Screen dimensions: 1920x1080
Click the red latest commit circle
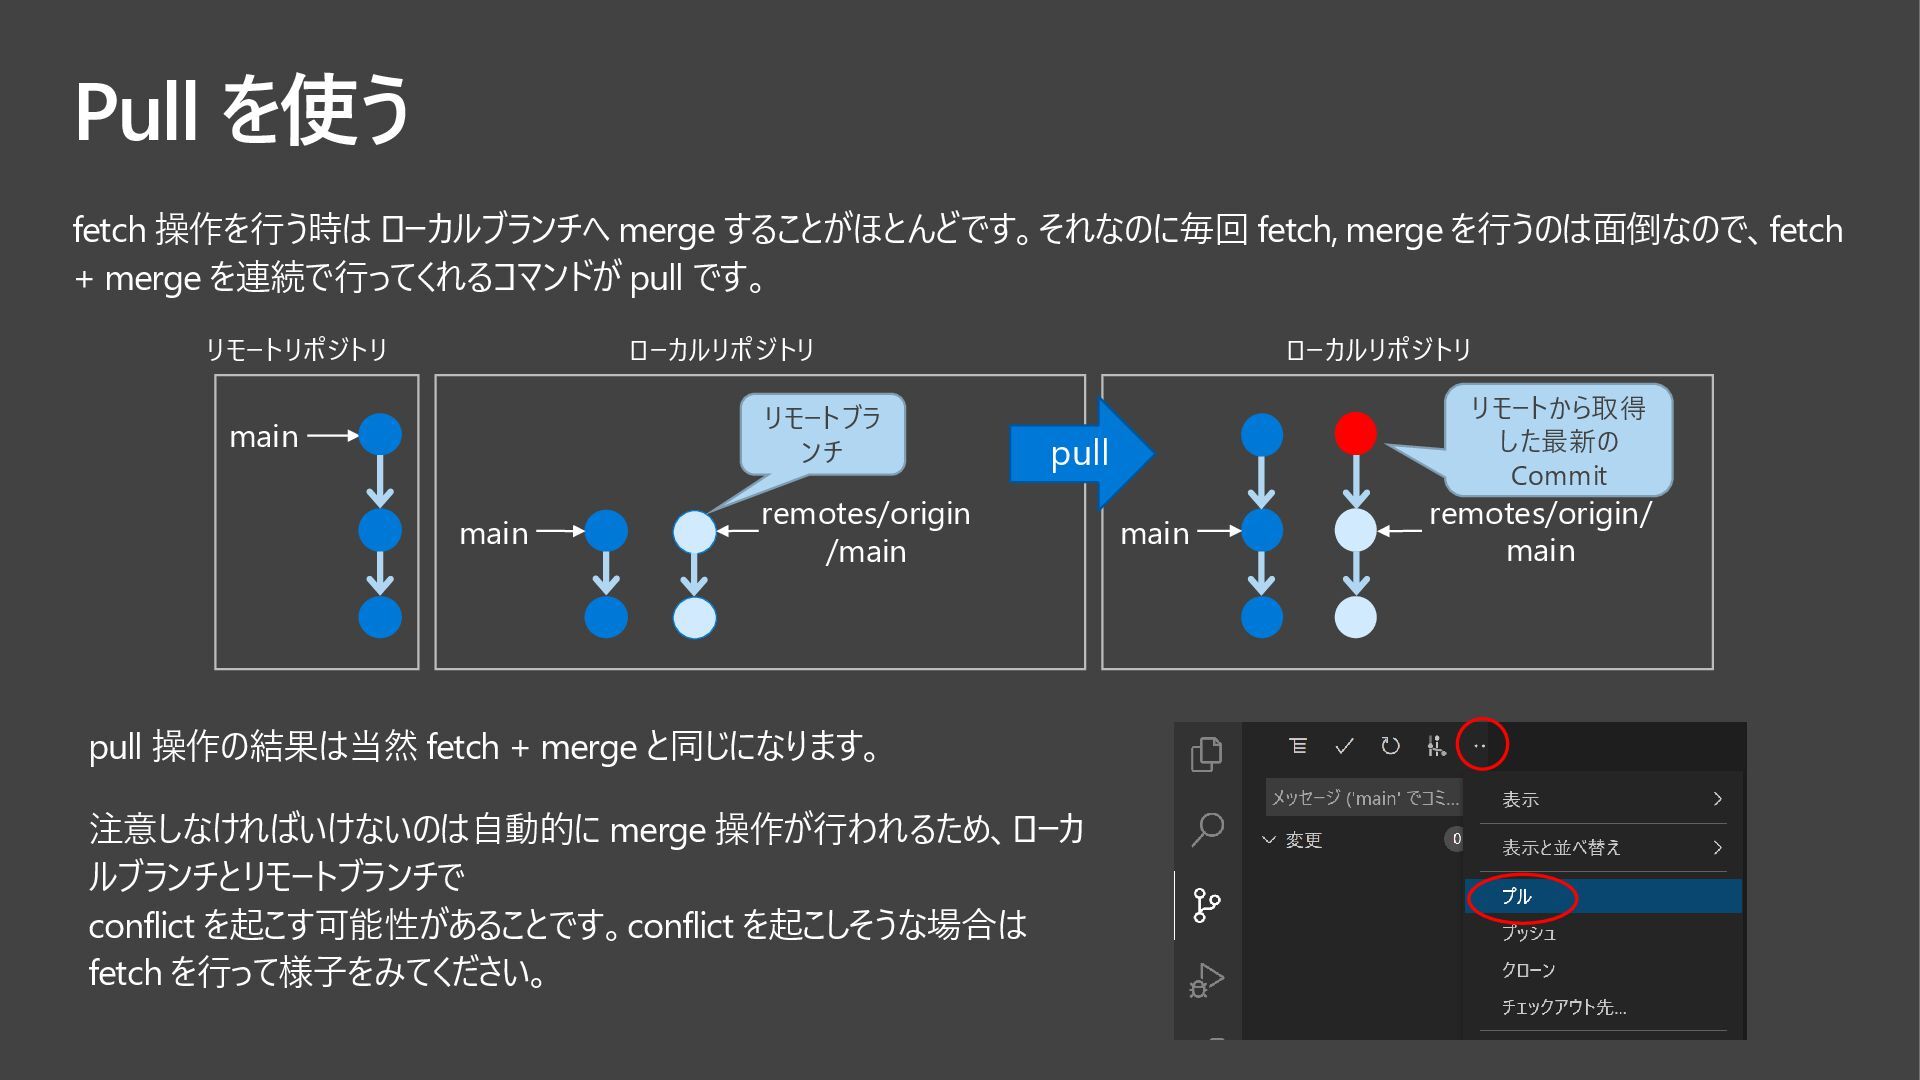pos(1355,434)
